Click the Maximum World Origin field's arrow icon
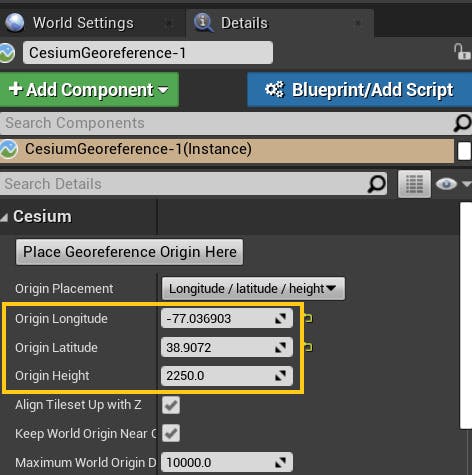Image resolution: width=472 pixels, height=475 pixels. click(x=281, y=462)
